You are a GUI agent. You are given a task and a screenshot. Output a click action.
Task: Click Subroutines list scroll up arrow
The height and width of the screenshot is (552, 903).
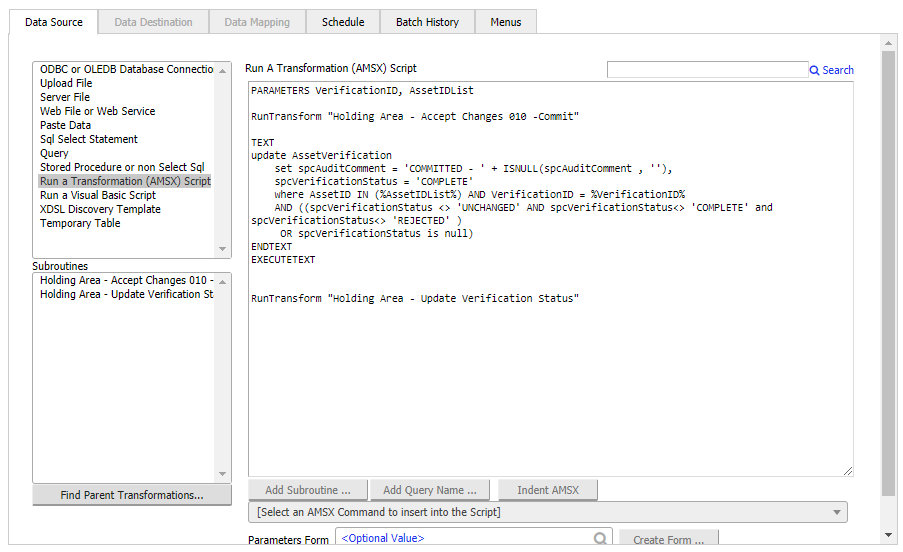point(222,282)
